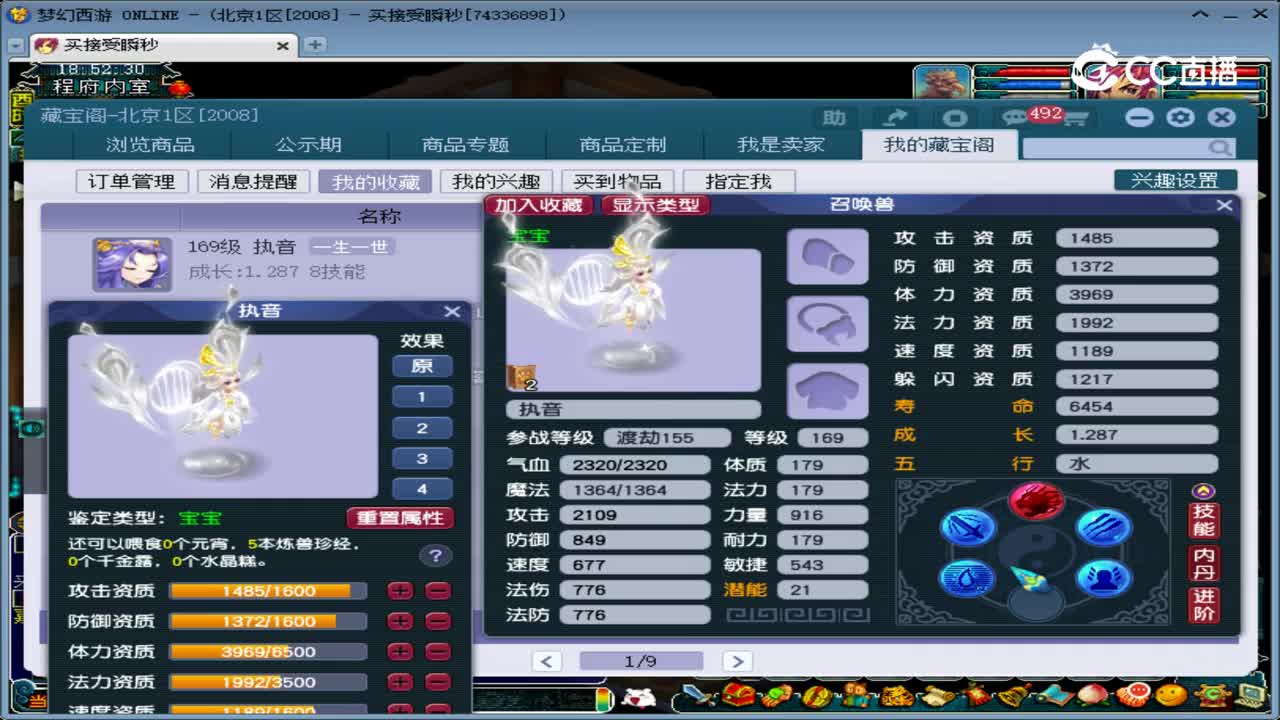Select the red skill icon at the top of the skill wheel

1036,500
